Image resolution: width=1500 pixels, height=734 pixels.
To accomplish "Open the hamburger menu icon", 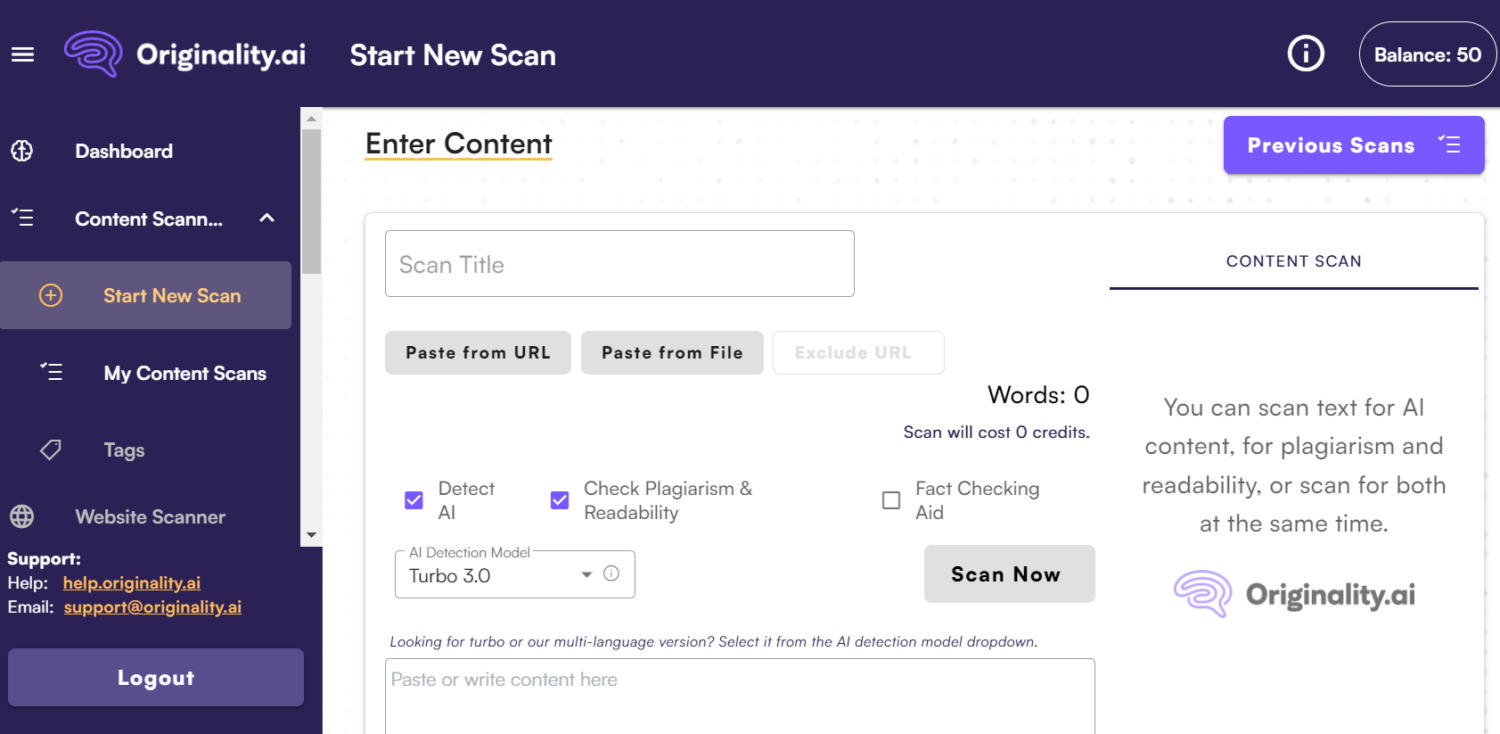I will tap(23, 55).
